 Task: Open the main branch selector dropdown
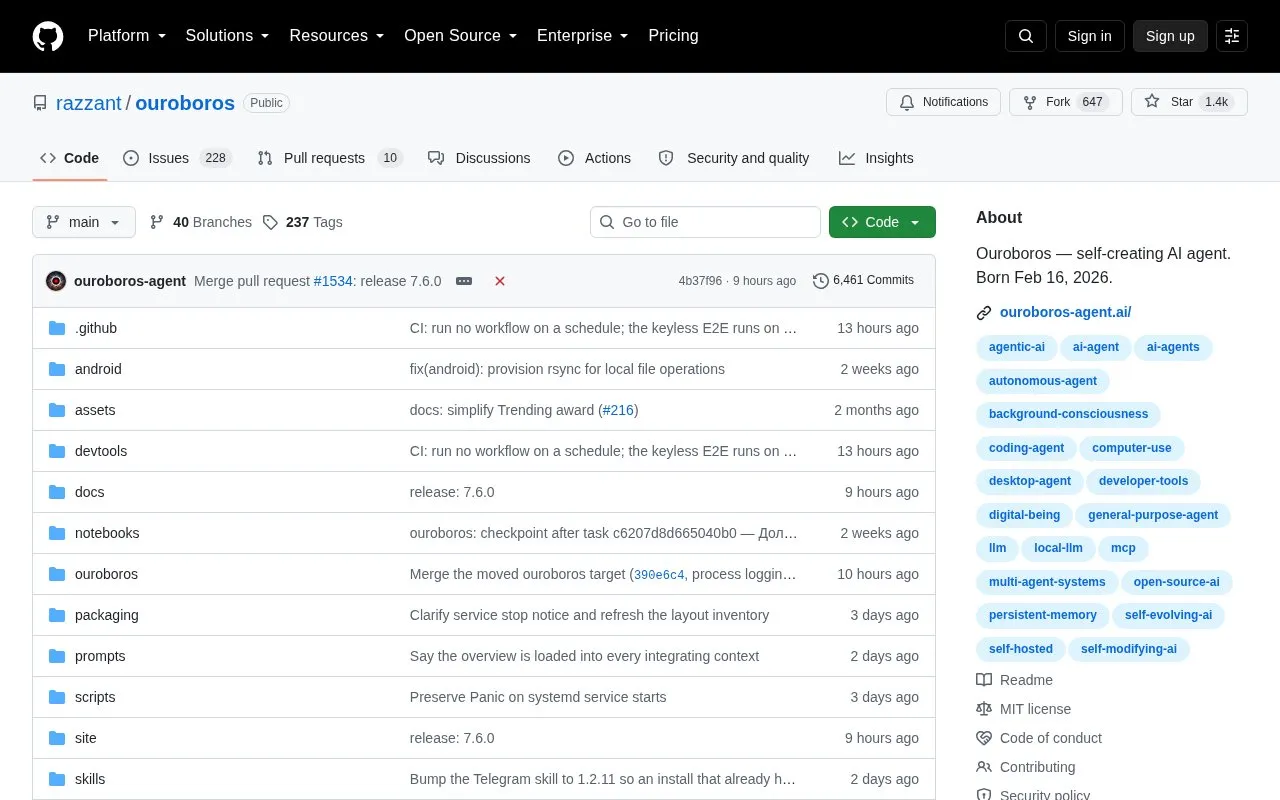[x=84, y=222]
